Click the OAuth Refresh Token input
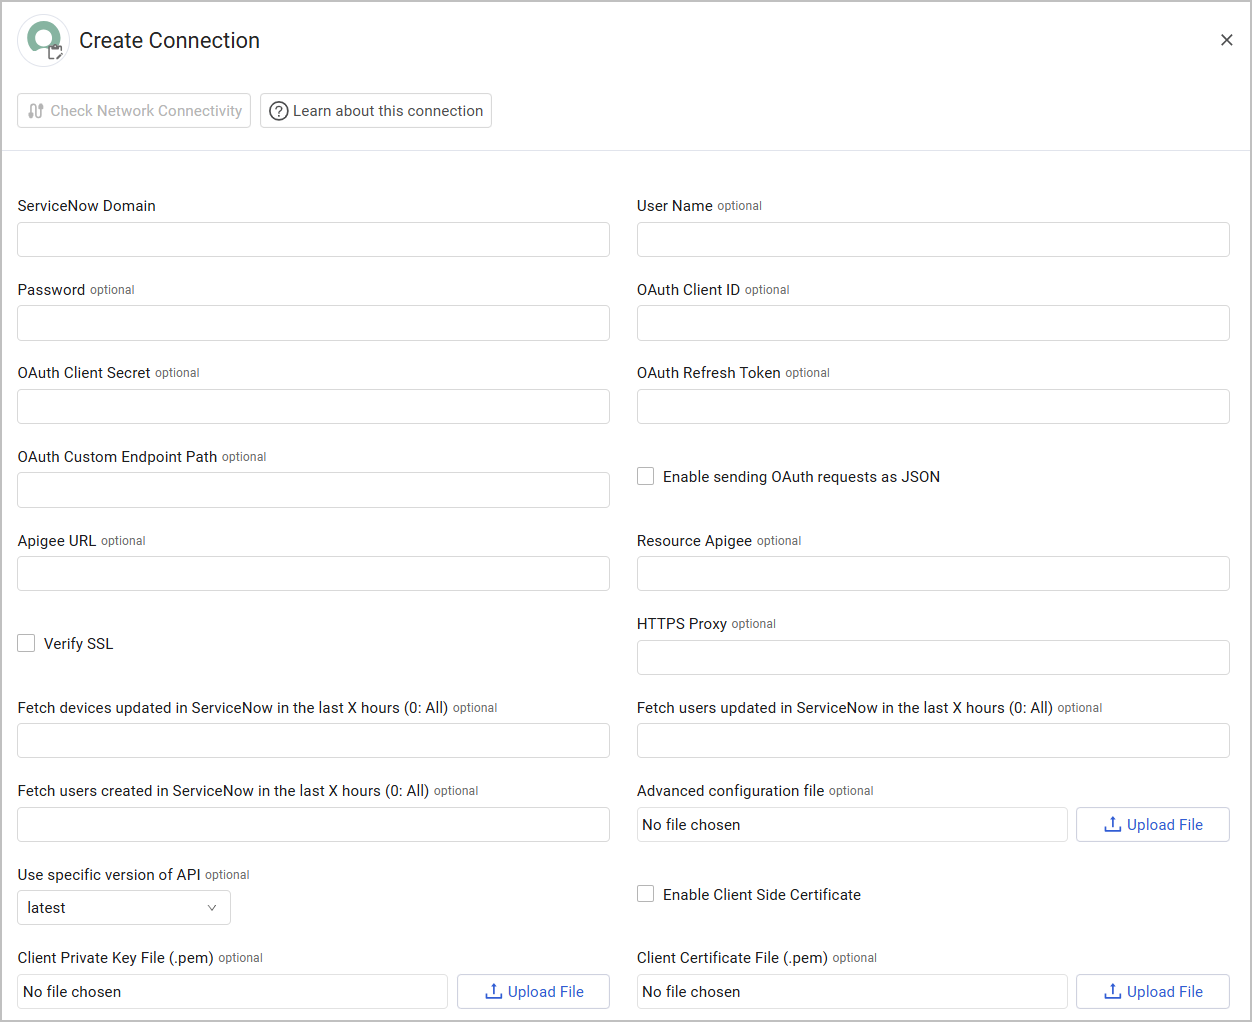 coord(933,407)
